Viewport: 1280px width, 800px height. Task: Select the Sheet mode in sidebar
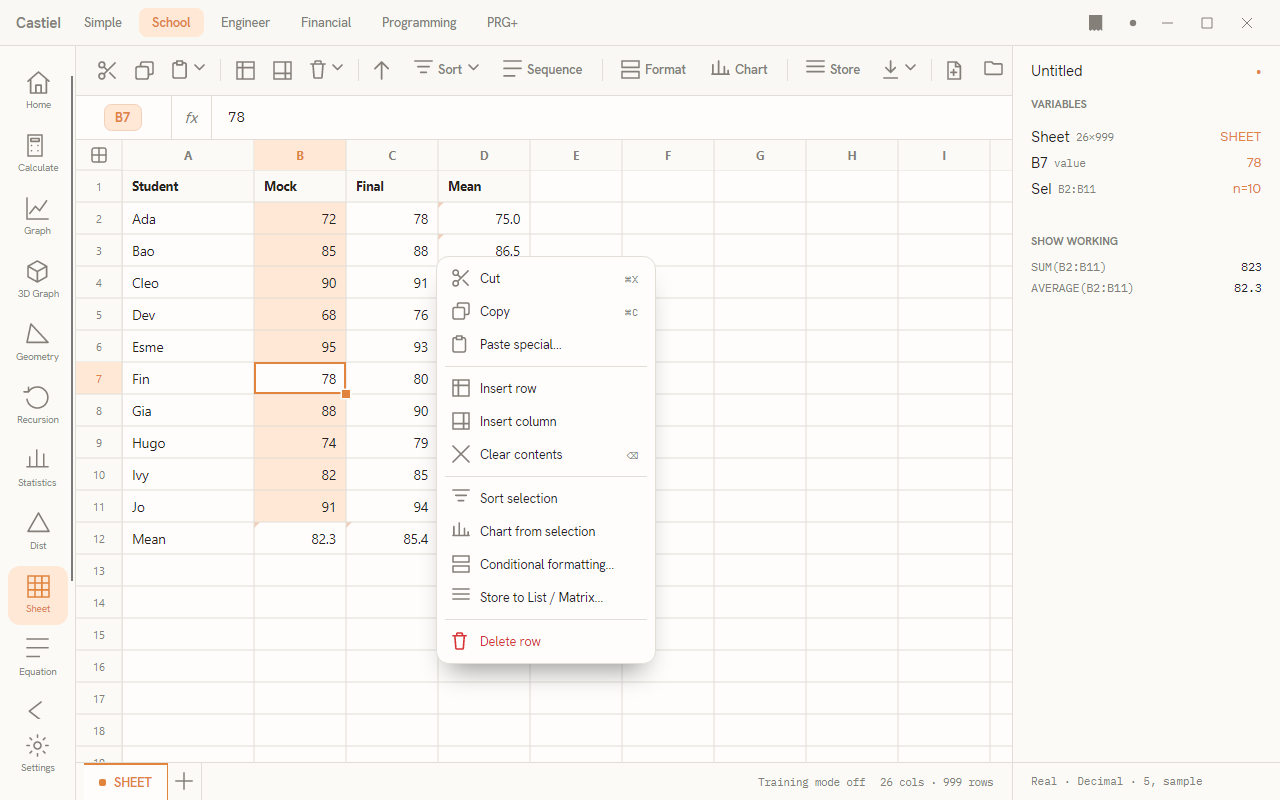[38, 595]
